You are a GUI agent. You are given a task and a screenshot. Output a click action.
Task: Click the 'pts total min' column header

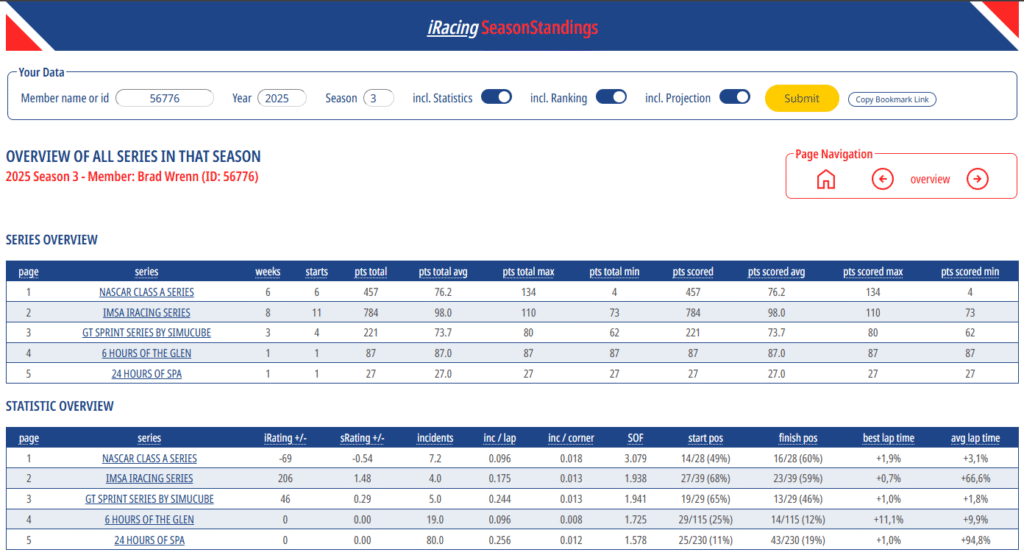pos(614,272)
